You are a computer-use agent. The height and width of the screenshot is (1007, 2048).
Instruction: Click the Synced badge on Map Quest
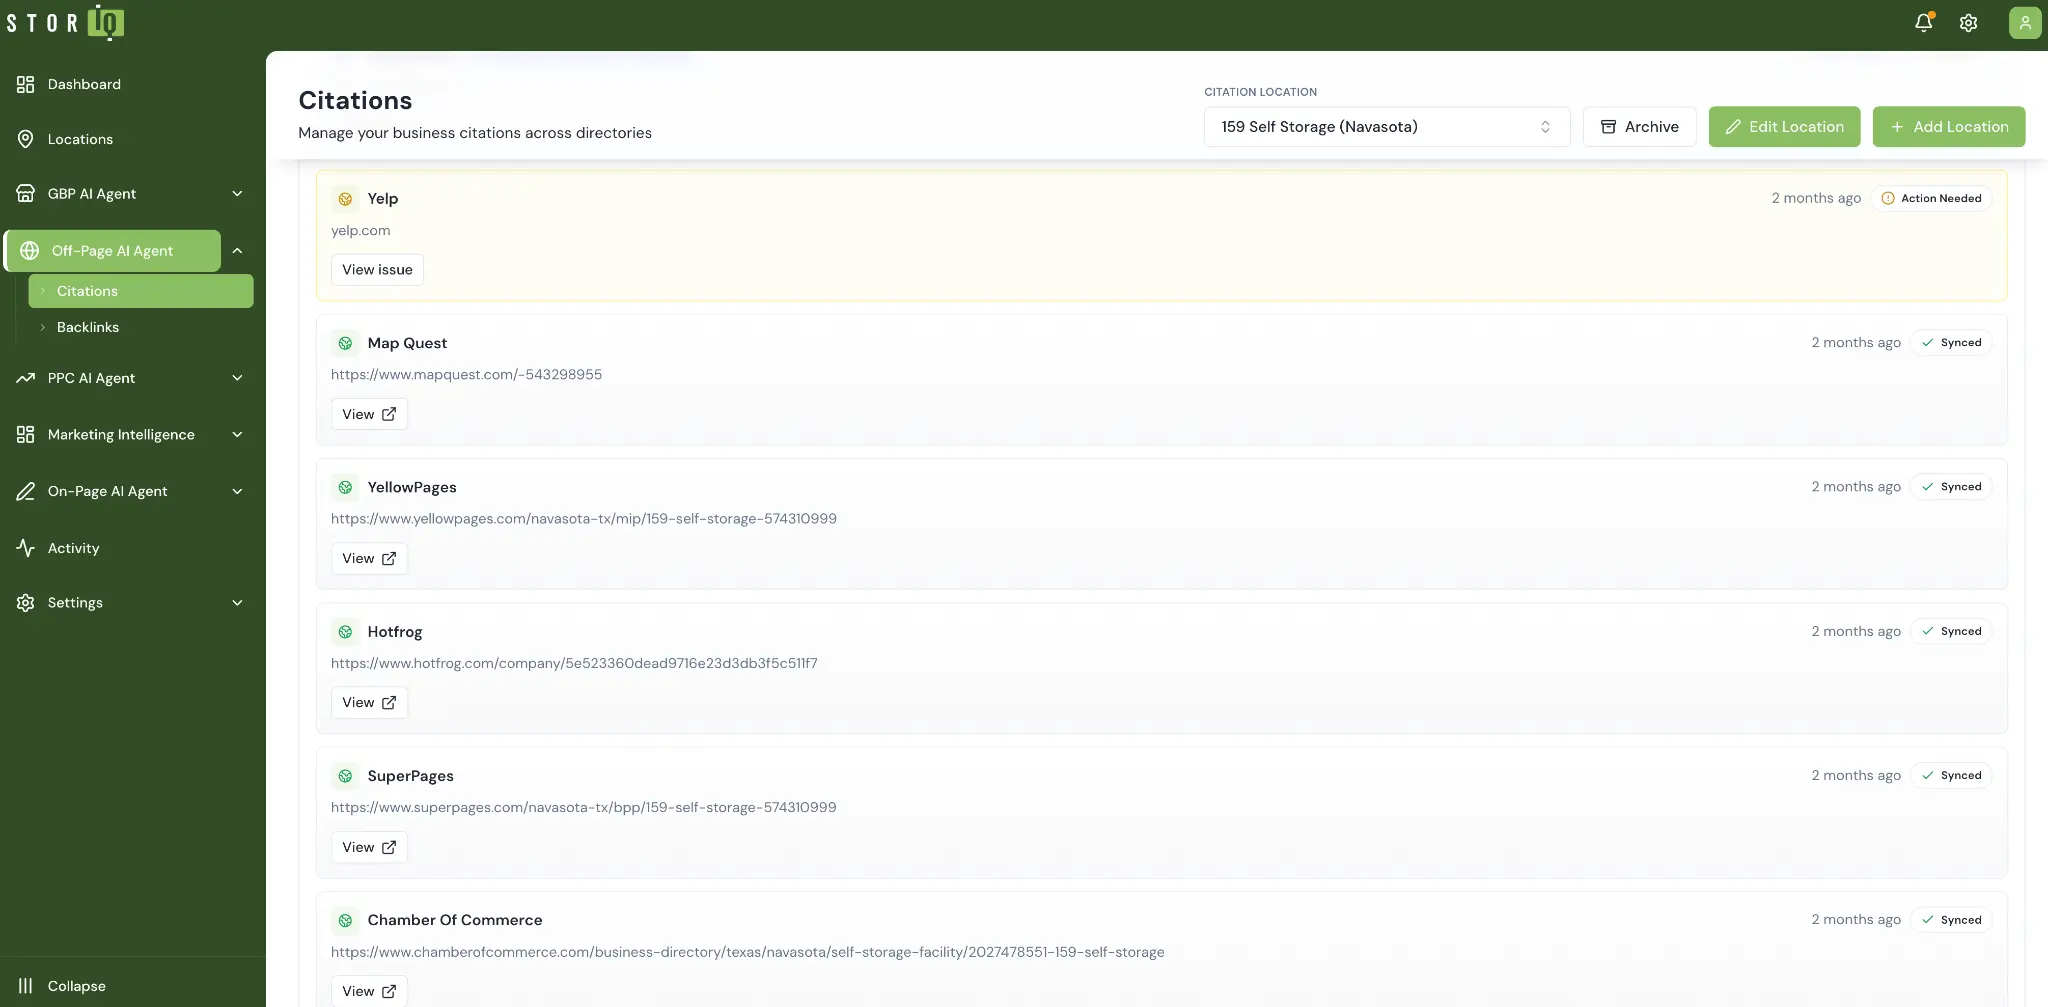(x=1951, y=343)
